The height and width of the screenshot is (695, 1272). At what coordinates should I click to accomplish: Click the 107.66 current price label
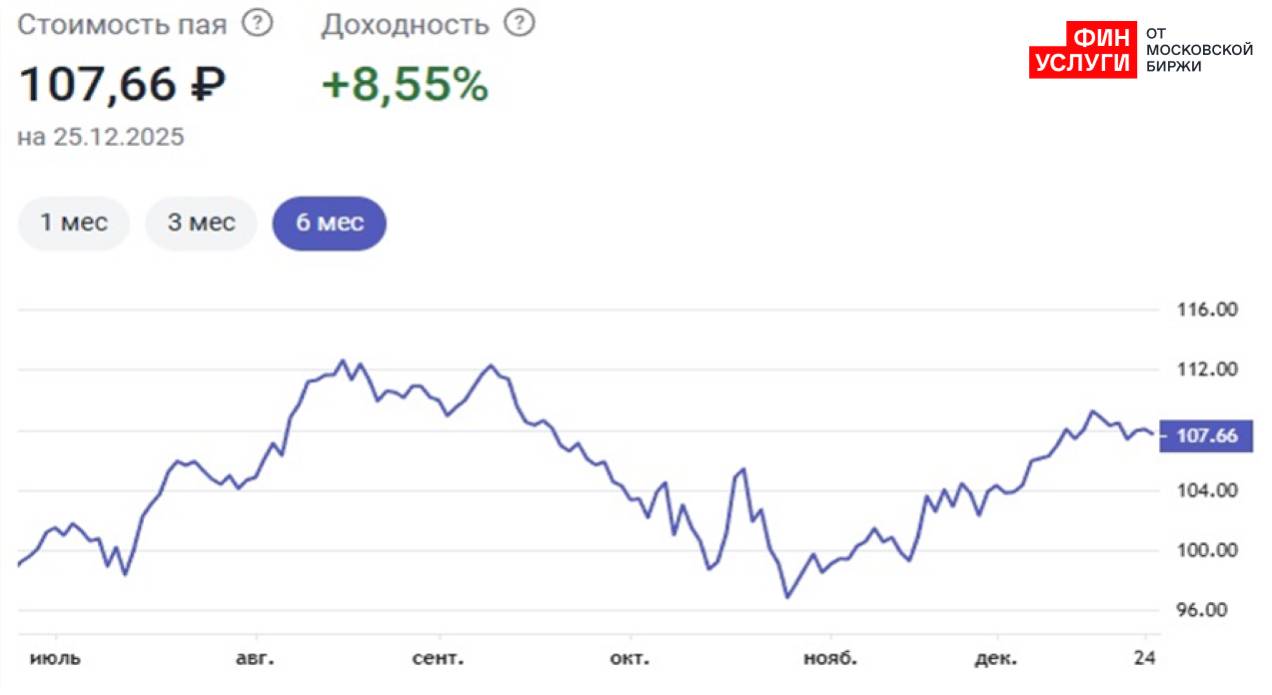(x=1208, y=436)
